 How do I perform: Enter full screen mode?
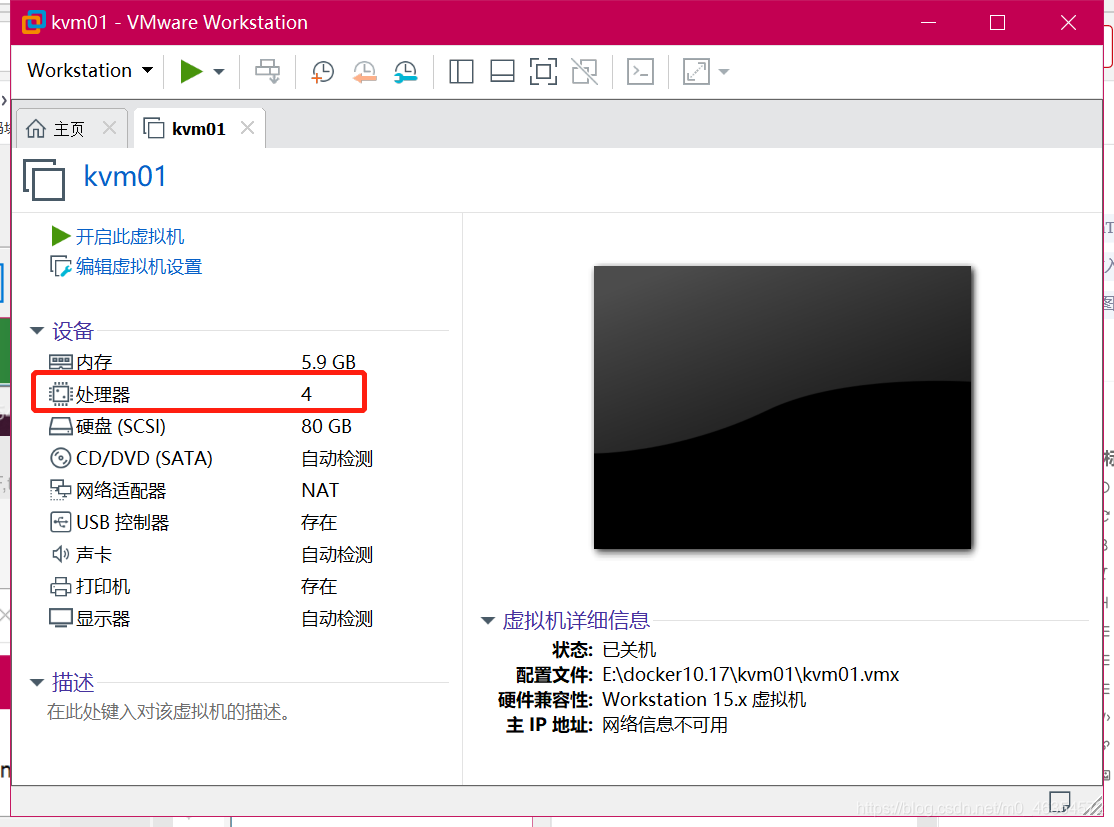(x=543, y=71)
